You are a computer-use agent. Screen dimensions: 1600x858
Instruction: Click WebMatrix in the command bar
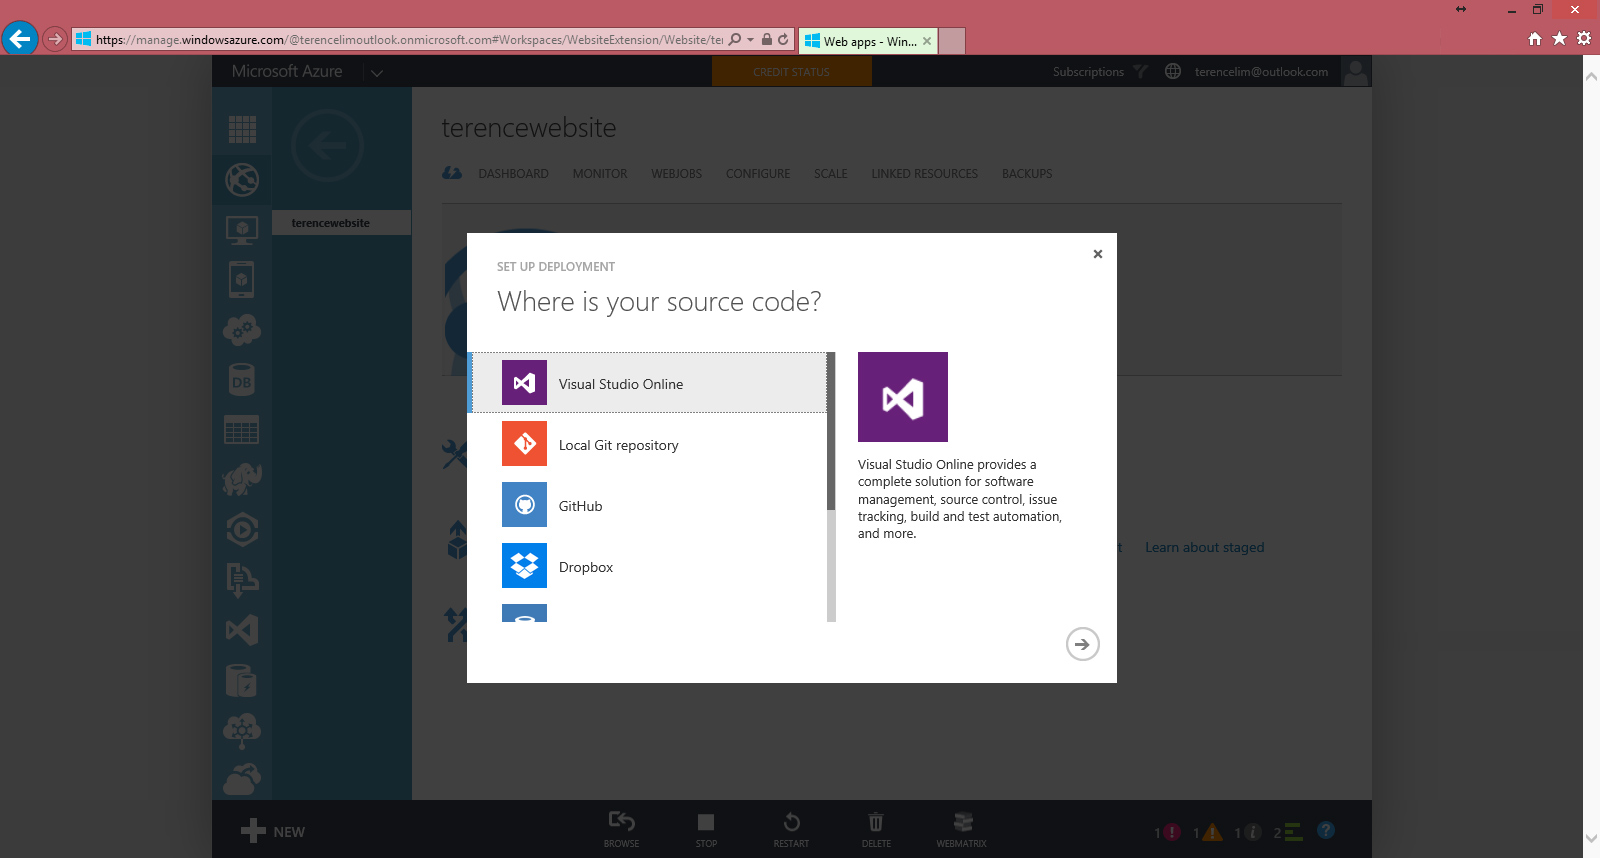tap(961, 829)
